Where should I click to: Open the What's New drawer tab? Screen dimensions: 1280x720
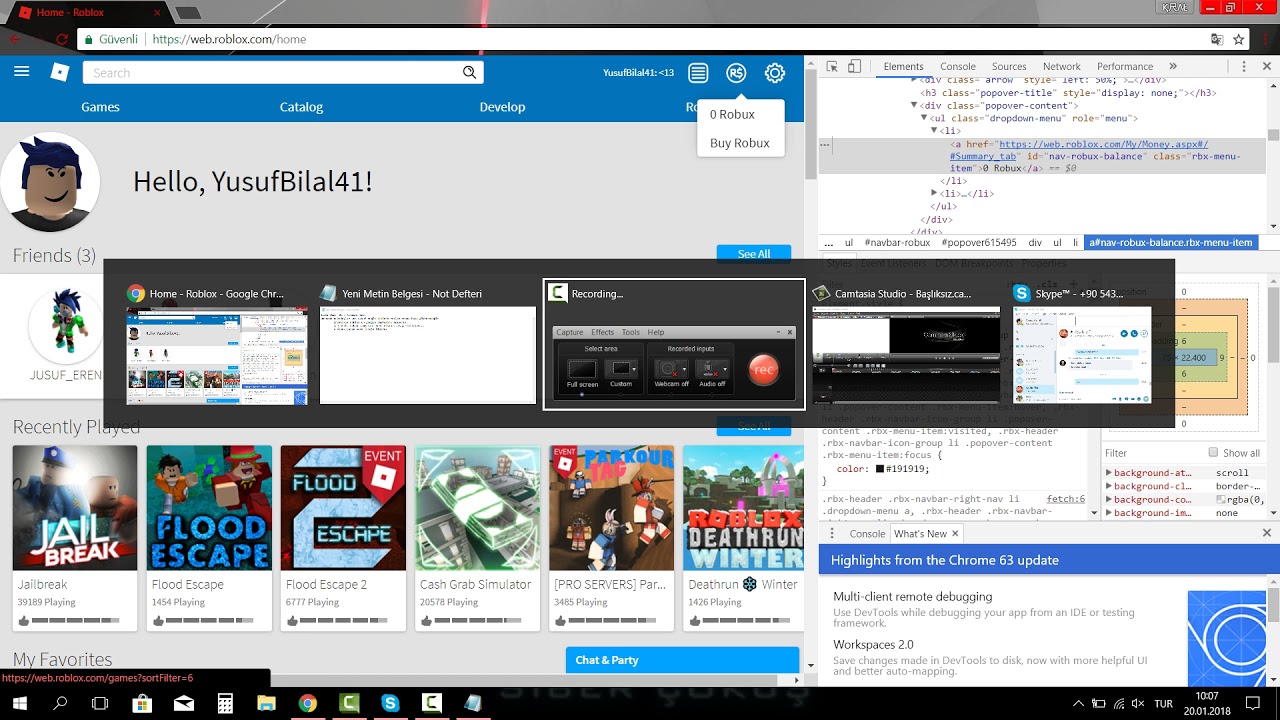tap(921, 534)
